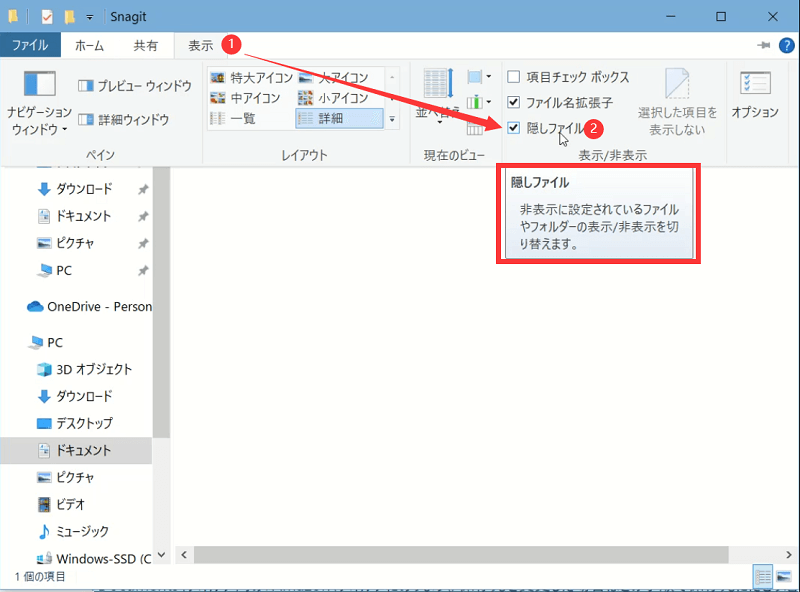This screenshot has height=592, width=800.
Task: Open the group-by dropdown icon
Action: 479,77
